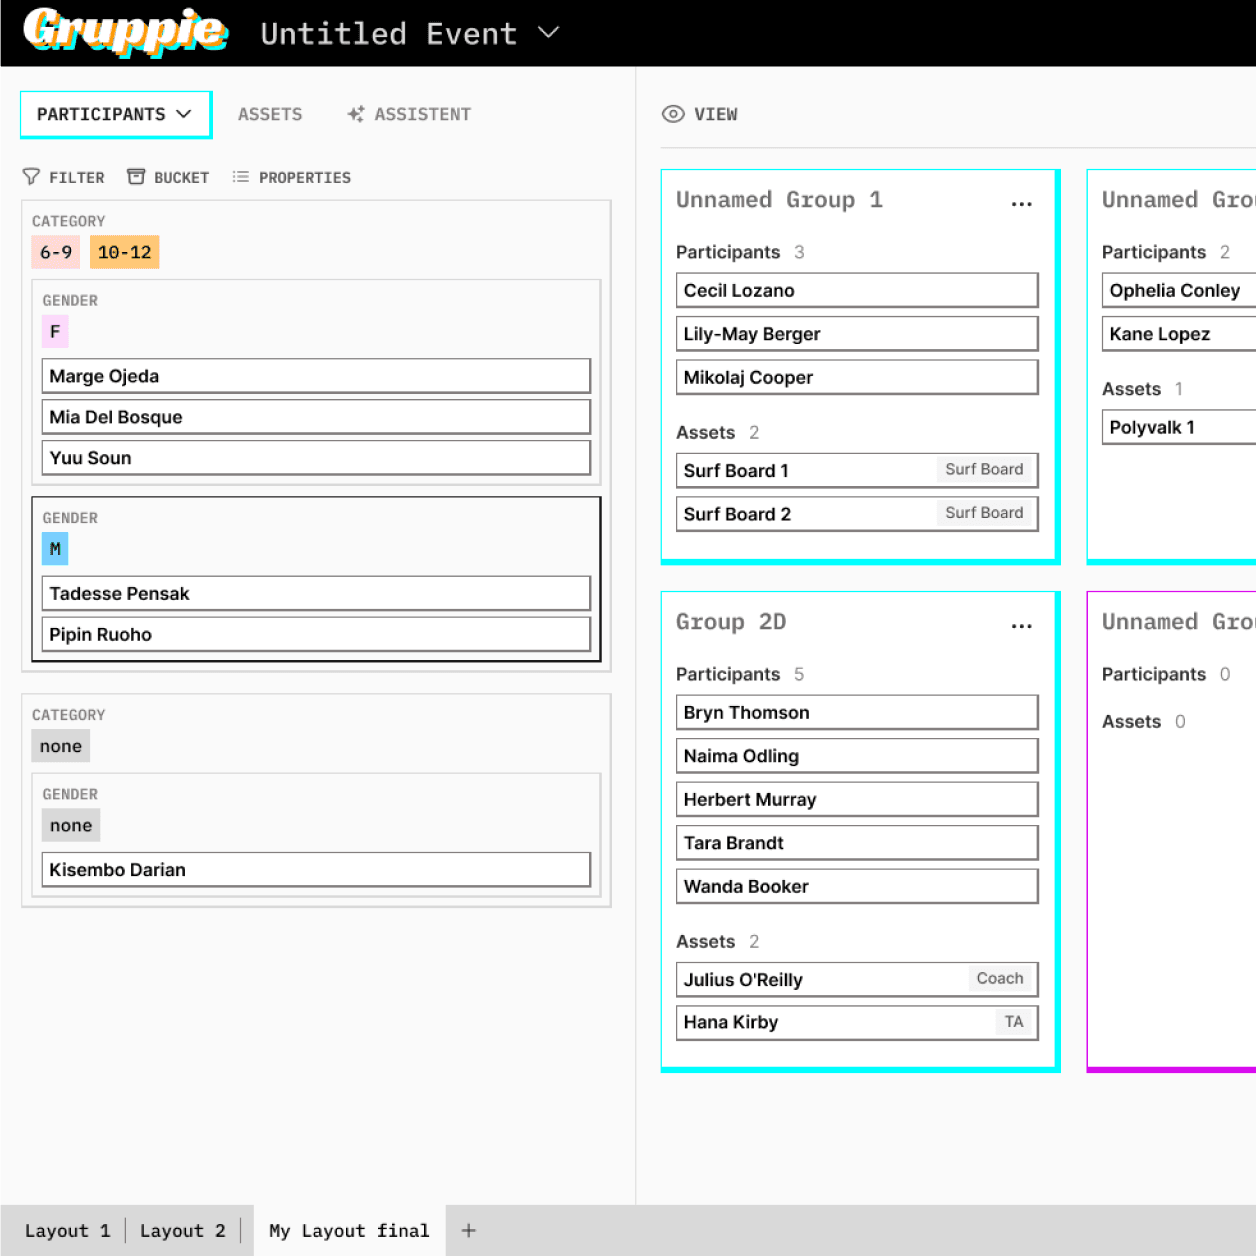The height and width of the screenshot is (1256, 1256).
Task: Select the Kisembo Darian participant card
Action: pos(316,869)
